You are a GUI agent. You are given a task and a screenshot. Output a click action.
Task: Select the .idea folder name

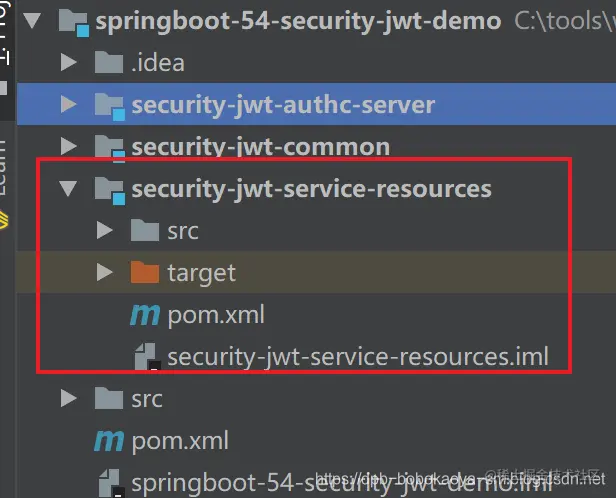pos(158,63)
